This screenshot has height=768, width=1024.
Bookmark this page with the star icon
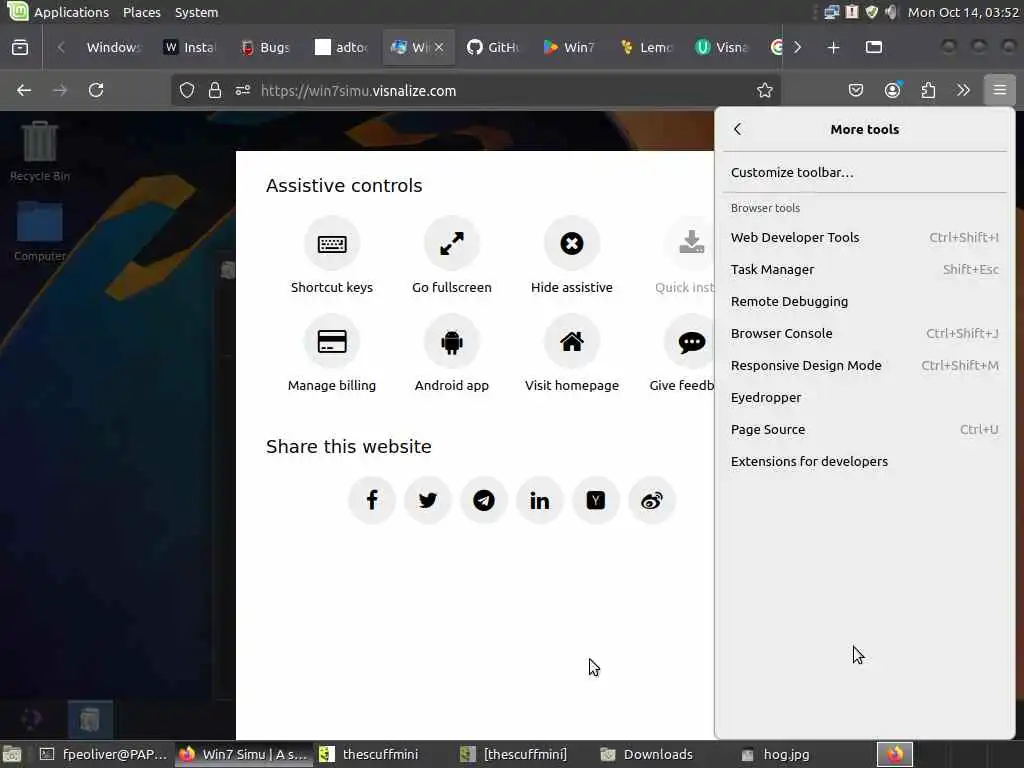click(765, 90)
